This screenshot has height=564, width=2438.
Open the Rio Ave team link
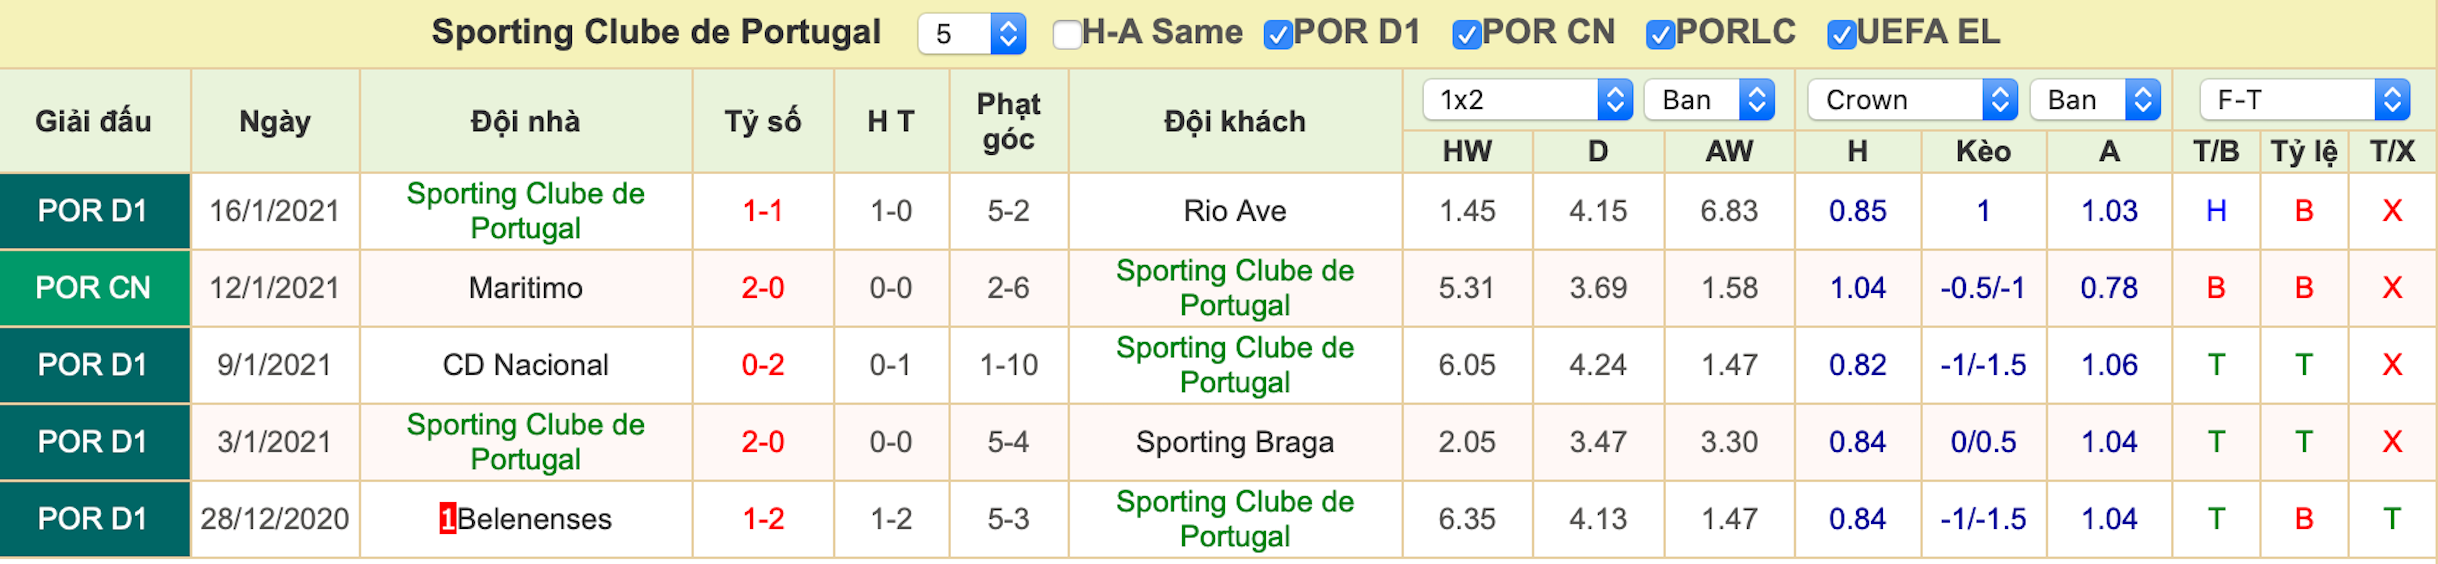tap(1235, 211)
